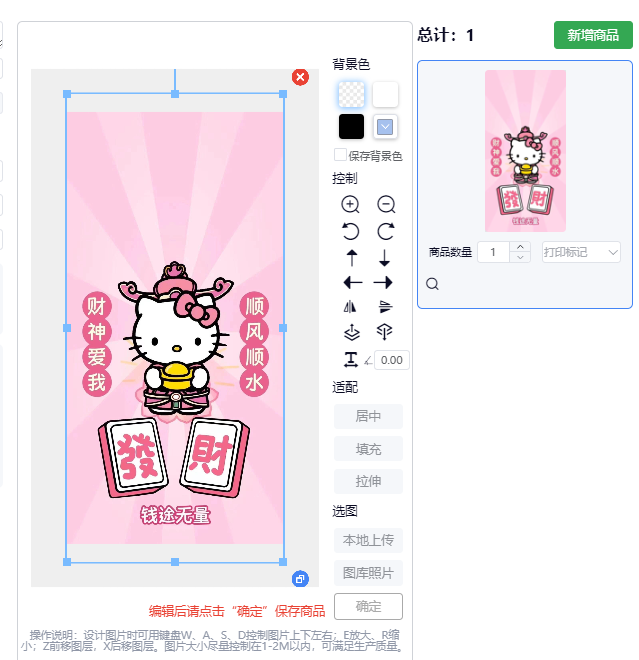Move image down with arrow icon
Screen dimensions: 639x660
[x=384, y=258]
